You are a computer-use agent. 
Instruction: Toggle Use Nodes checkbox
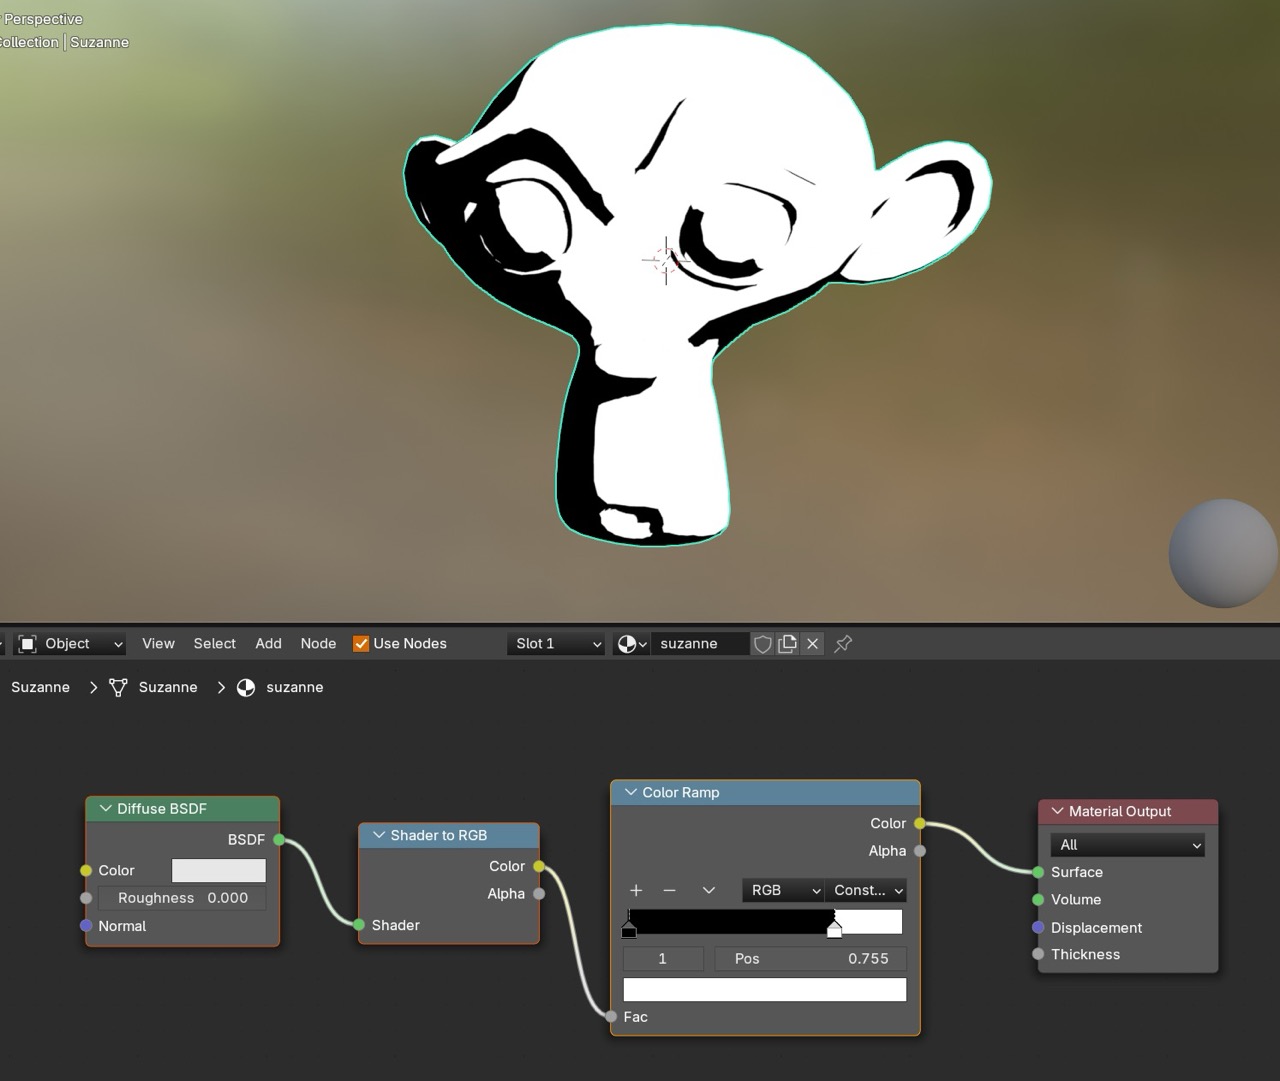click(361, 644)
